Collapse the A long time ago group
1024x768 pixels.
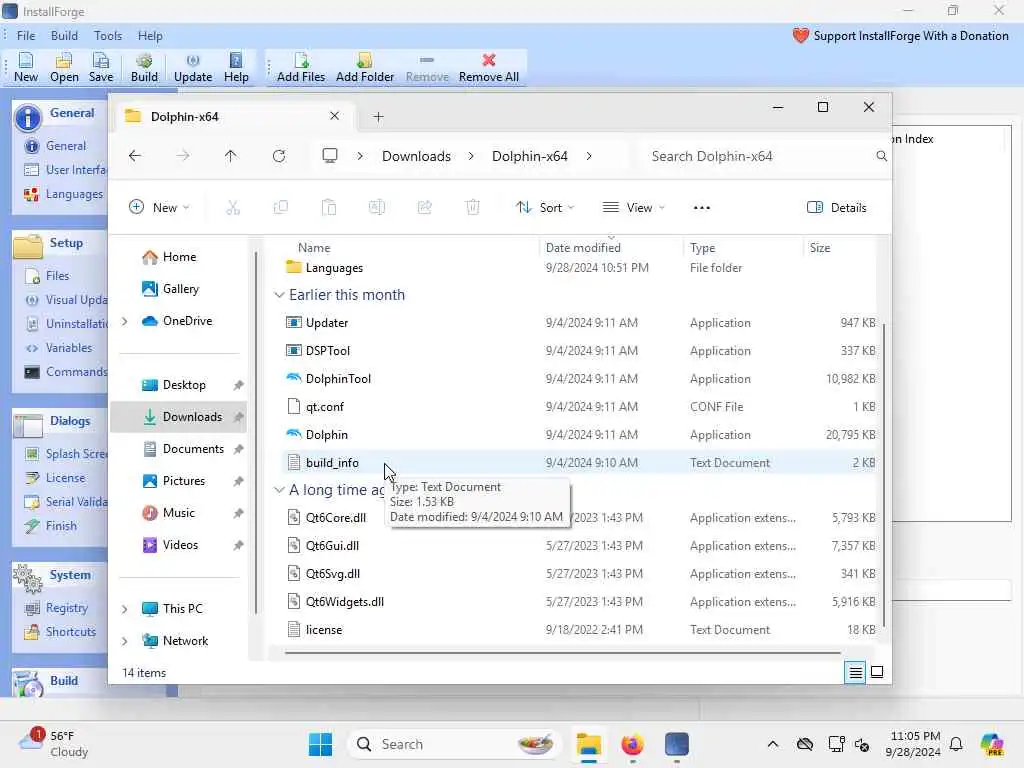click(279, 490)
